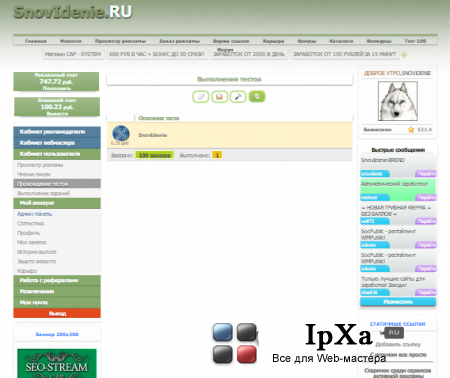Click the orange completed count badge 1
This screenshot has height=378, width=450.
(x=217, y=155)
